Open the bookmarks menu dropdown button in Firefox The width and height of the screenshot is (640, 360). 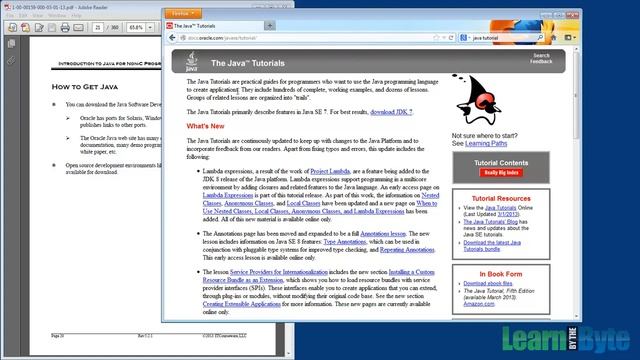(570, 38)
